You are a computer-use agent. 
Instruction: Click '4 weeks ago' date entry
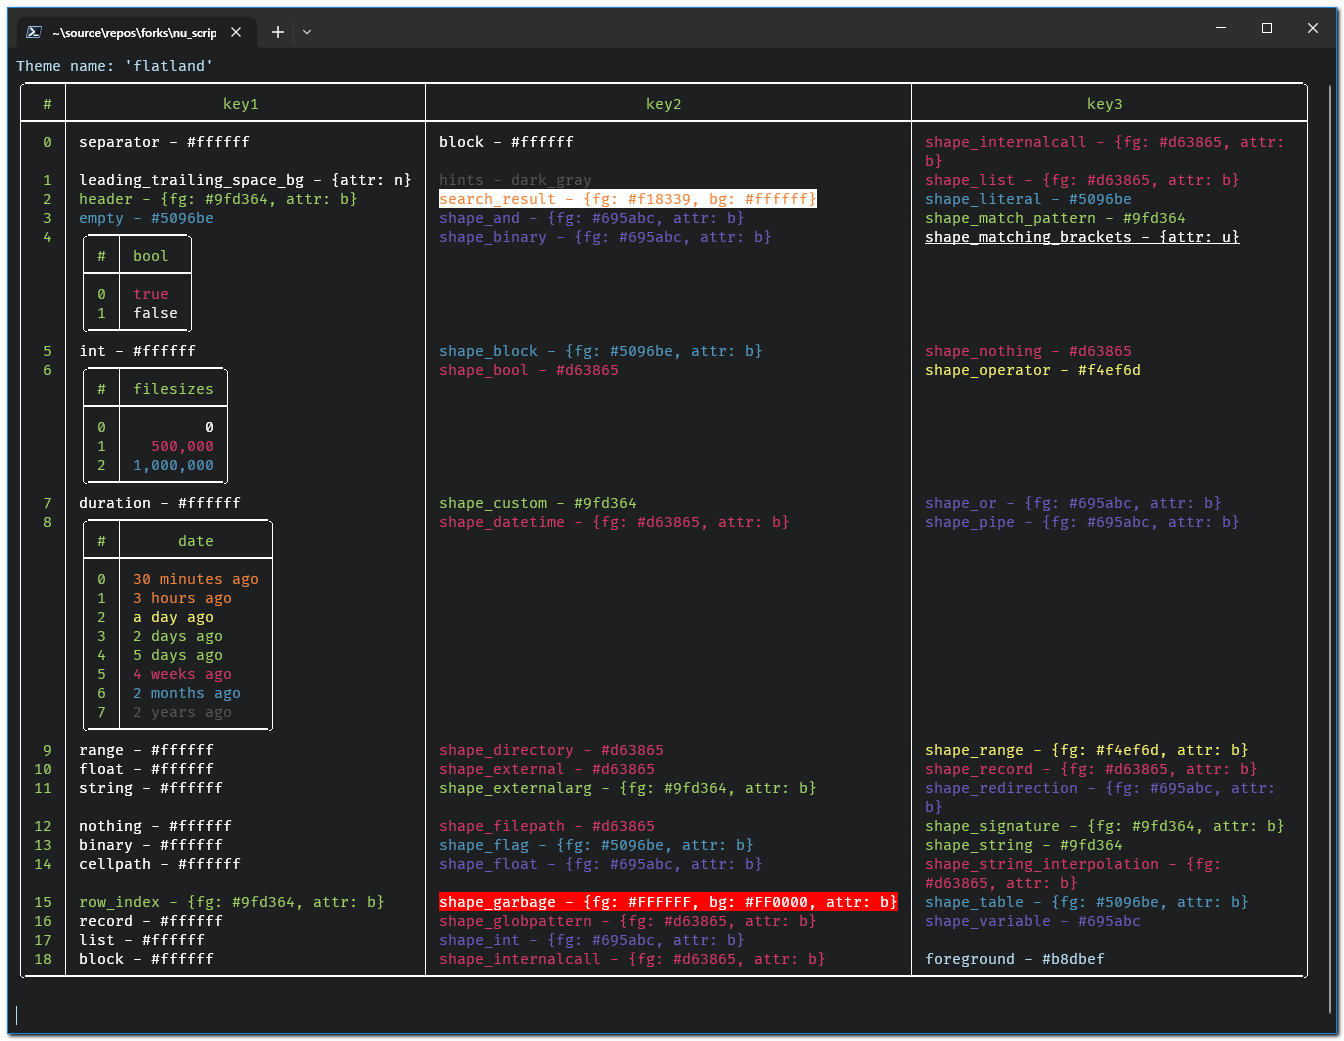click(183, 674)
